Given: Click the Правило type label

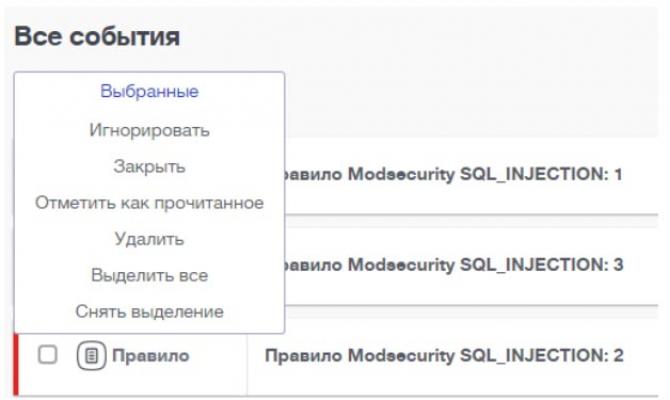Looking at the screenshot, I should tap(150, 355).
